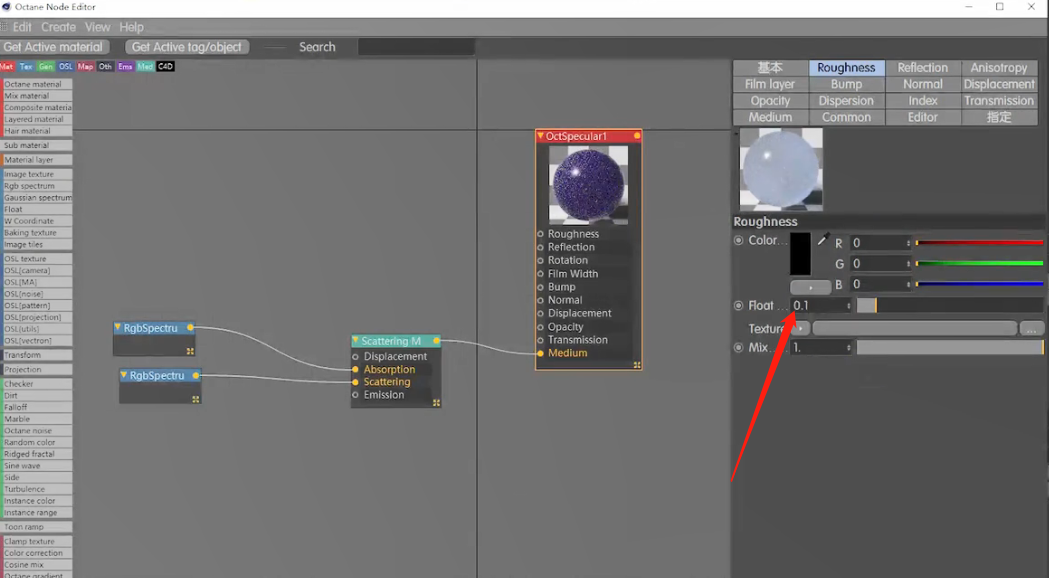The image size is (1049, 578).
Task: Click resize grip on upper RgbSpectru node
Action: (x=190, y=351)
